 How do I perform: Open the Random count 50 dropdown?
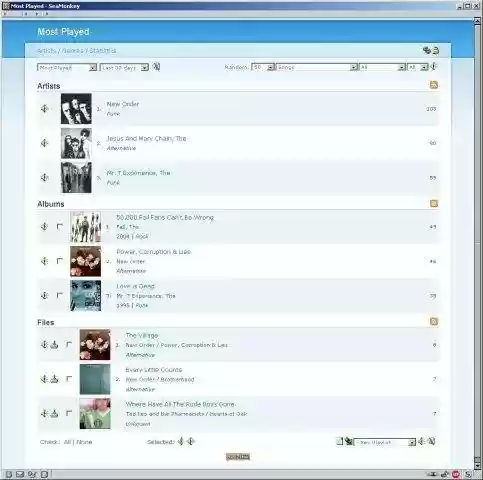point(263,67)
